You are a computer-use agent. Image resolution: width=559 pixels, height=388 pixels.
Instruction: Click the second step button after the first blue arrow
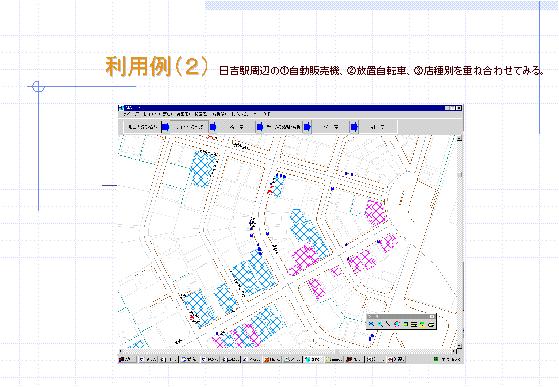(x=190, y=127)
